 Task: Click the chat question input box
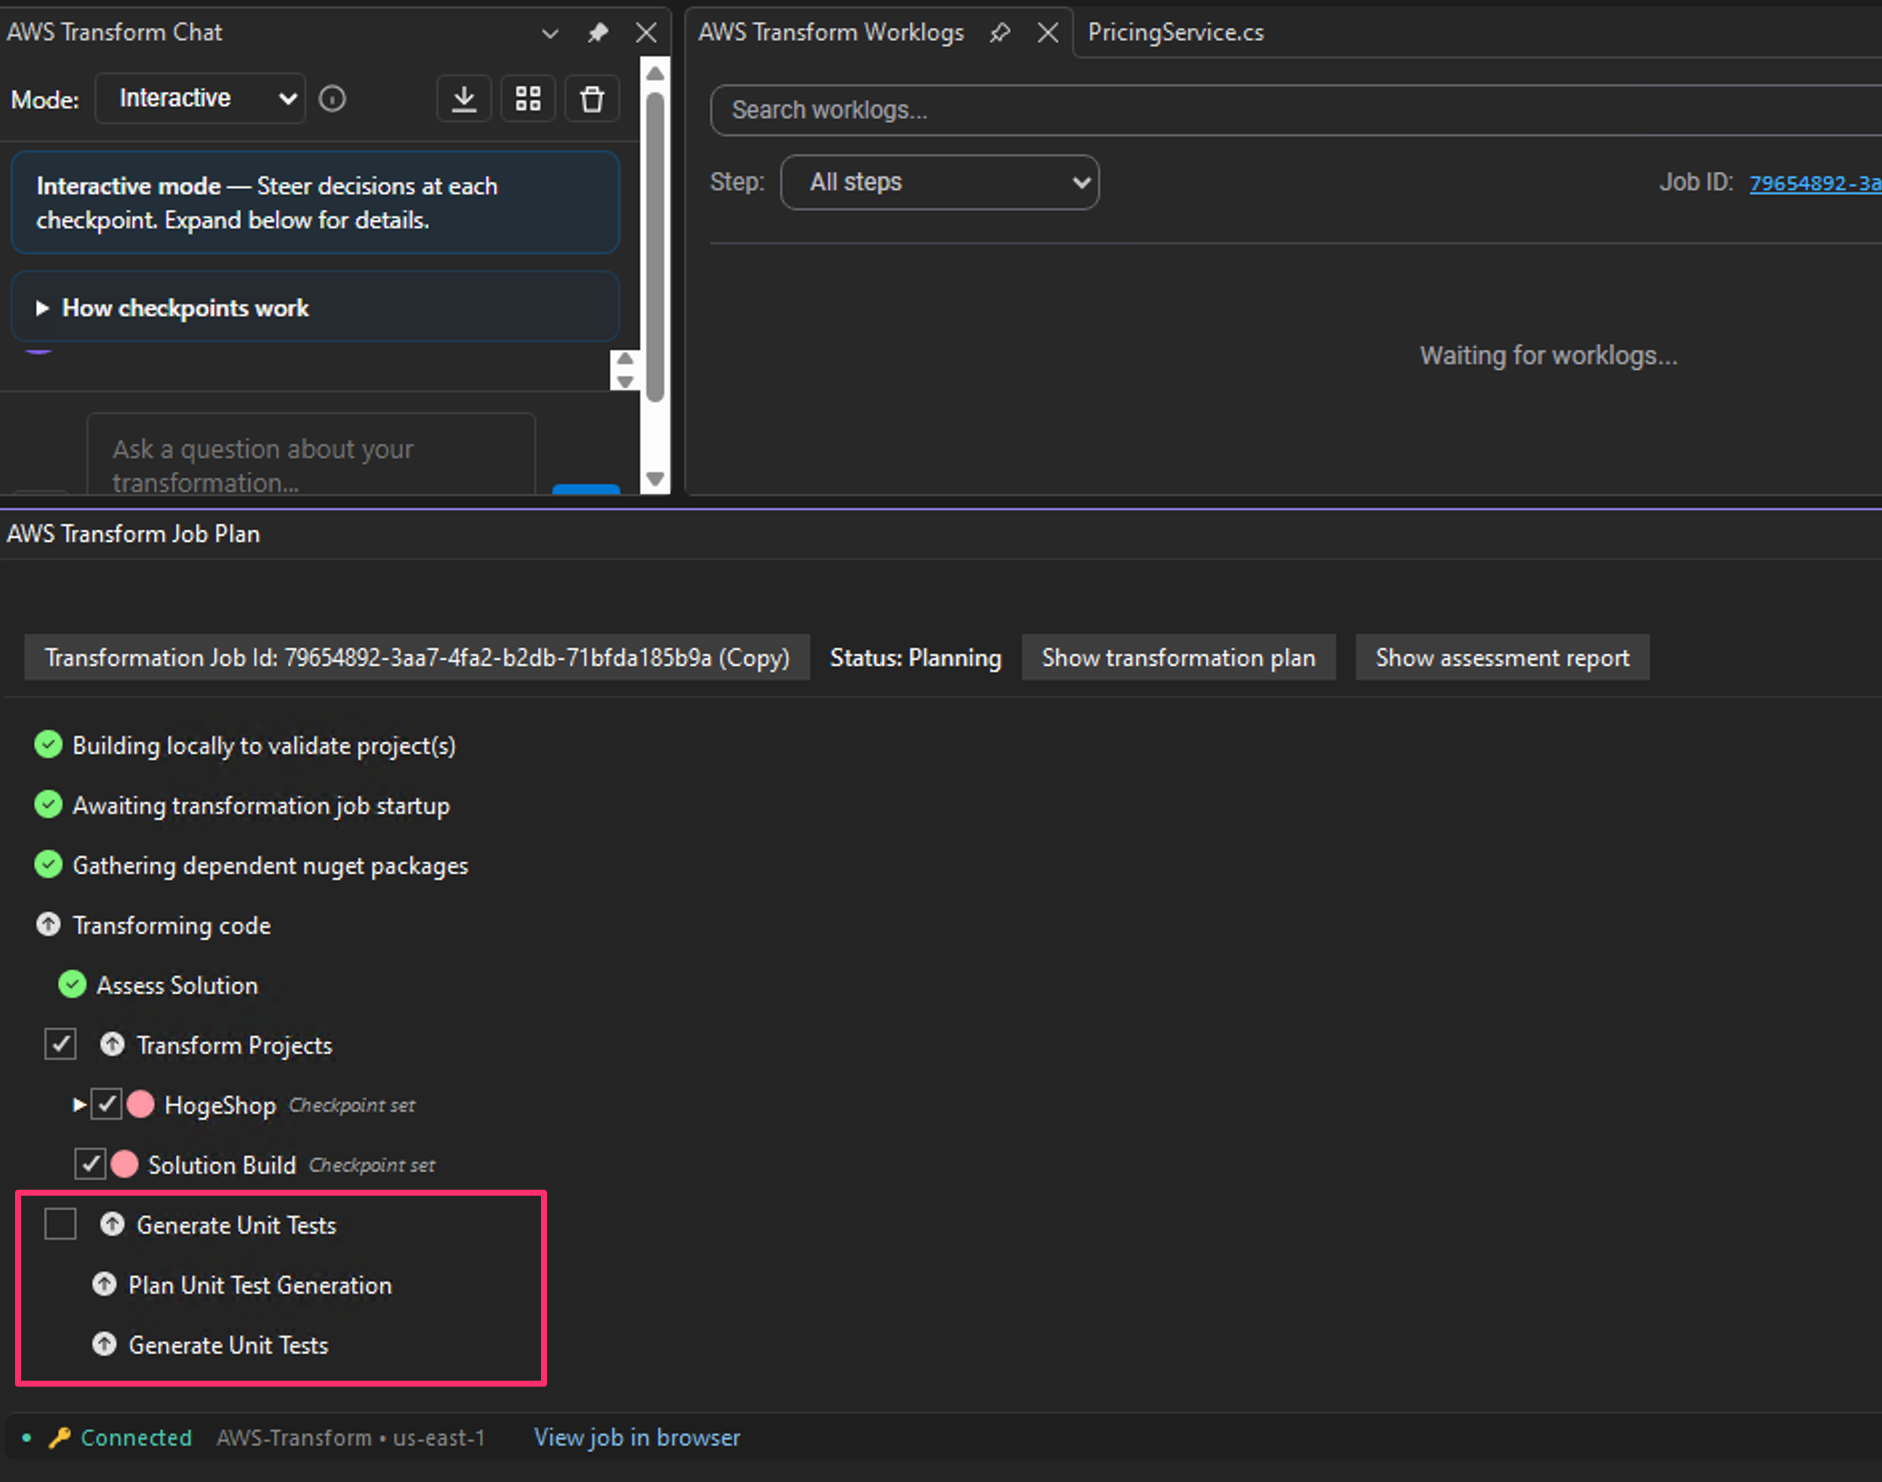pos(311,454)
